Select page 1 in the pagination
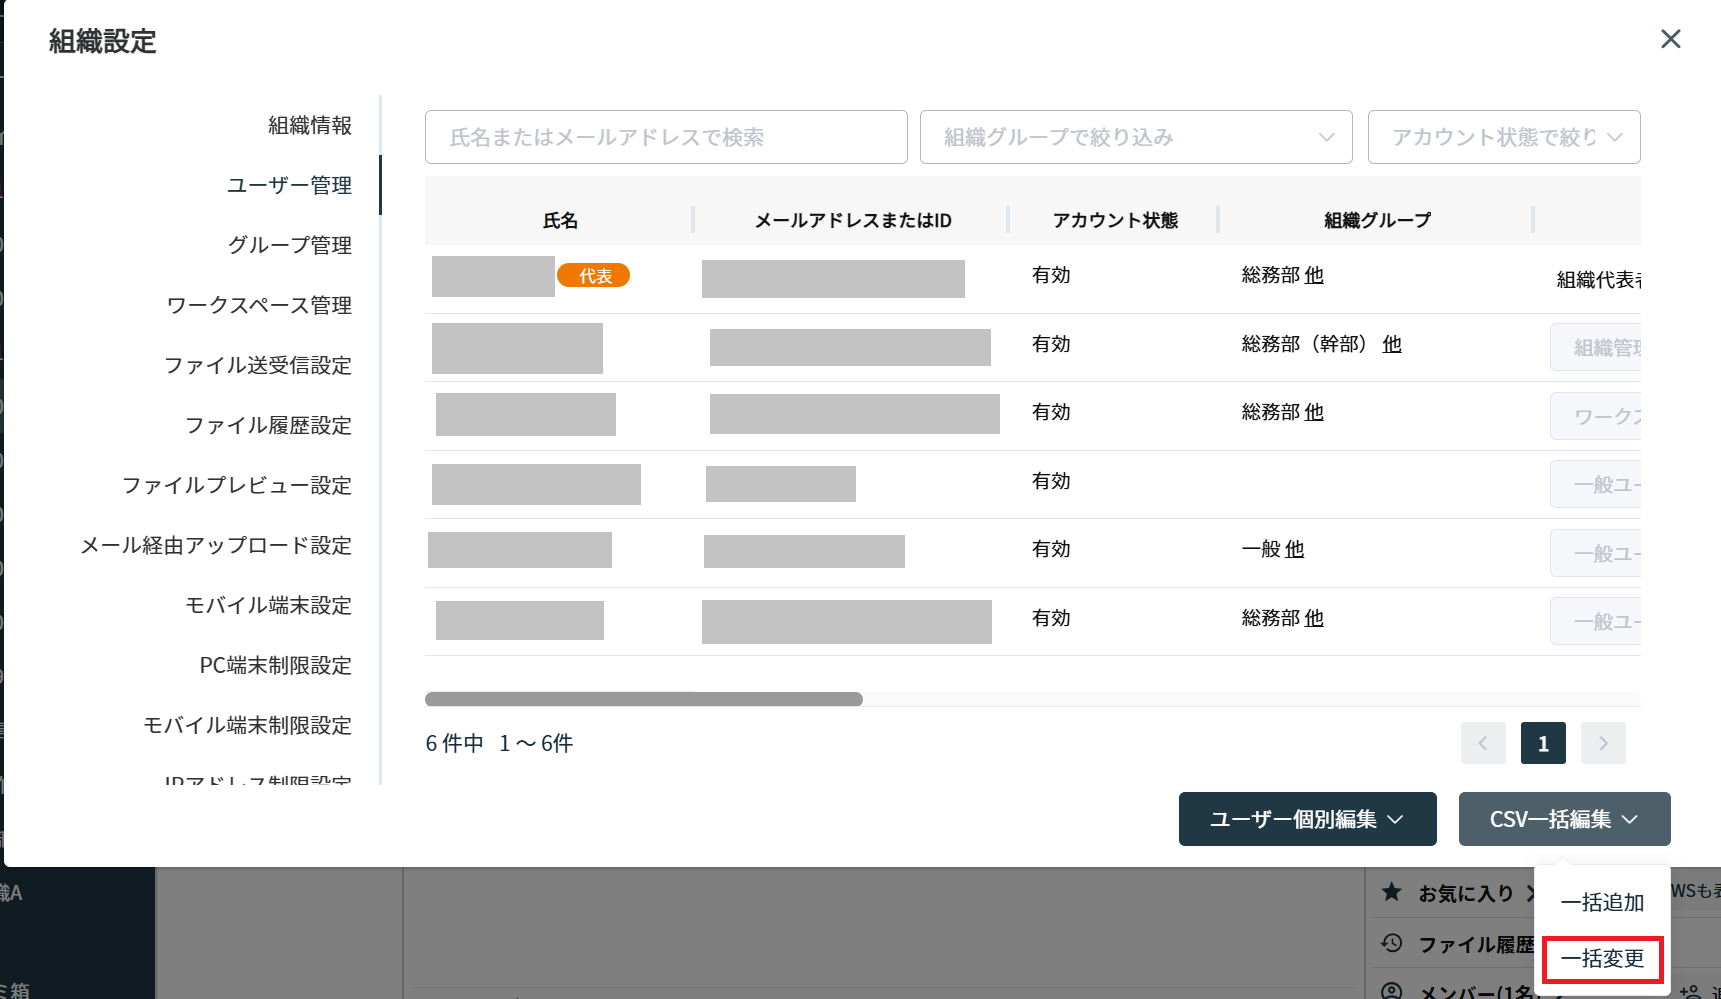The width and height of the screenshot is (1721, 999). (x=1543, y=743)
